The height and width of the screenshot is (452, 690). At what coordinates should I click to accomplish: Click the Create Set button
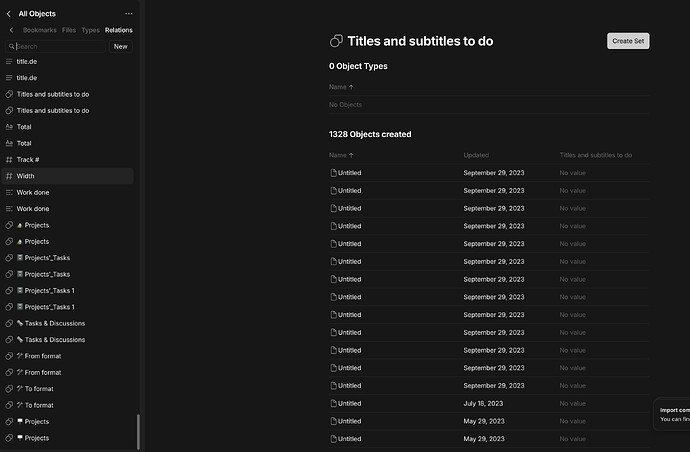tap(628, 41)
